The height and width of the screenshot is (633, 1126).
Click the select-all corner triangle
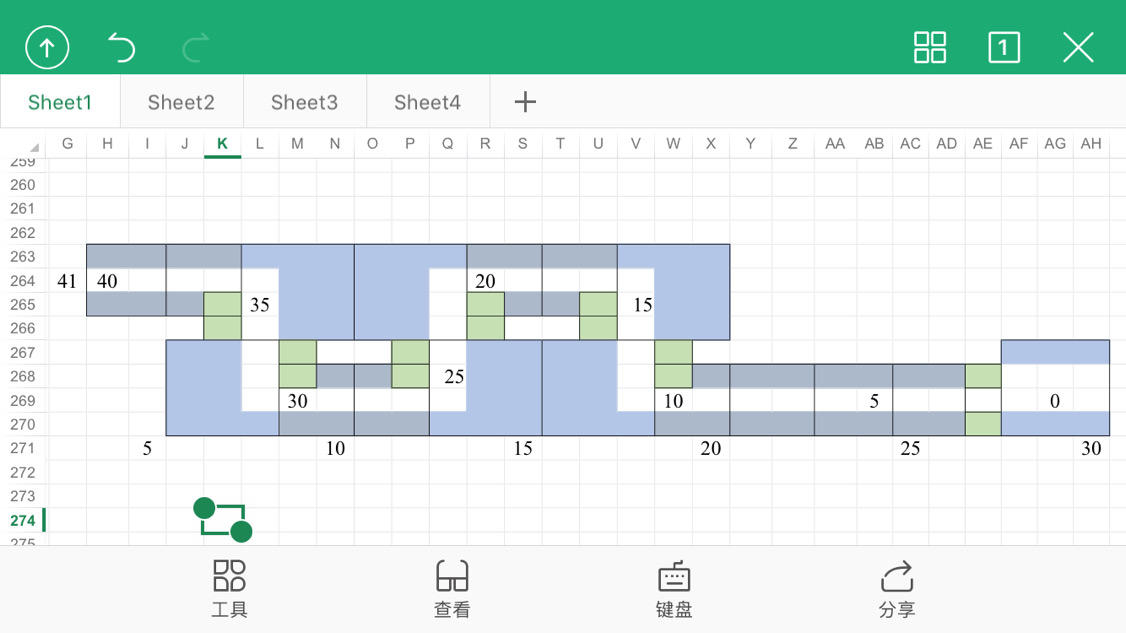tap(33, 147)
